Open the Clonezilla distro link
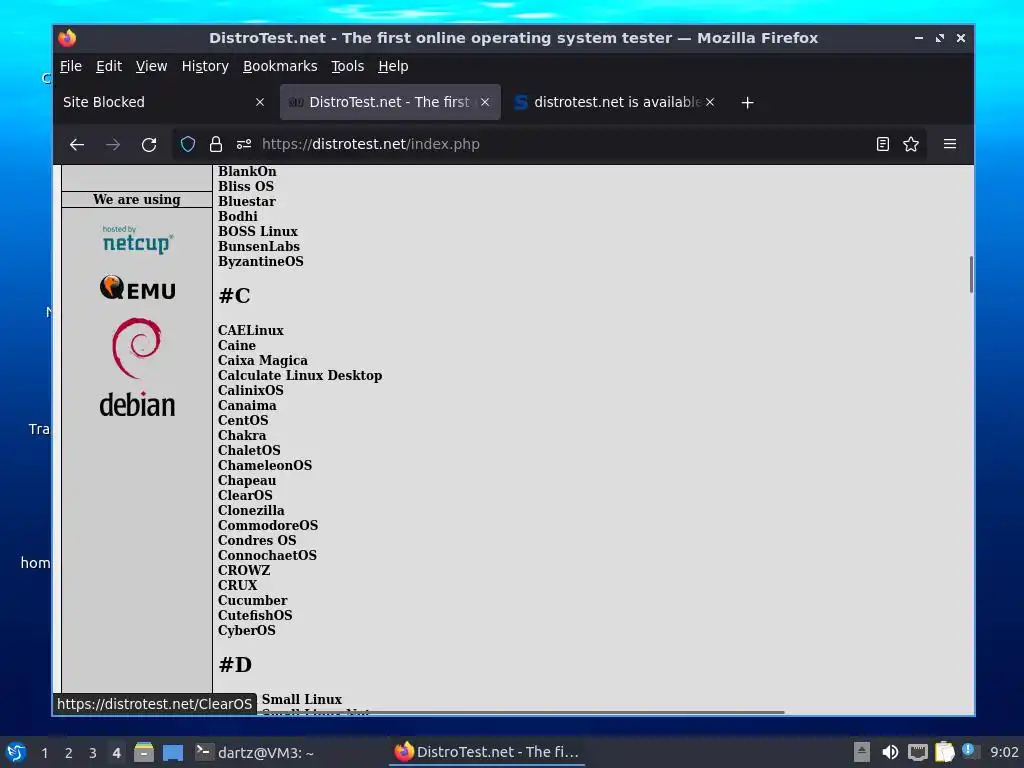 tap(251, 510)
